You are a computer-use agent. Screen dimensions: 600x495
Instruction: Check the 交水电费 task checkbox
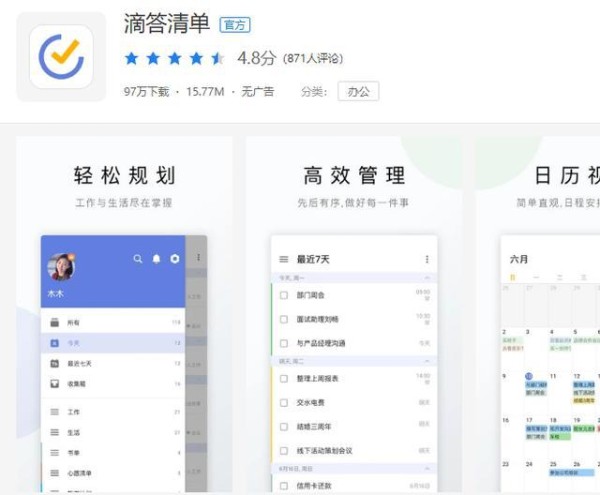(x=284, y=403)
